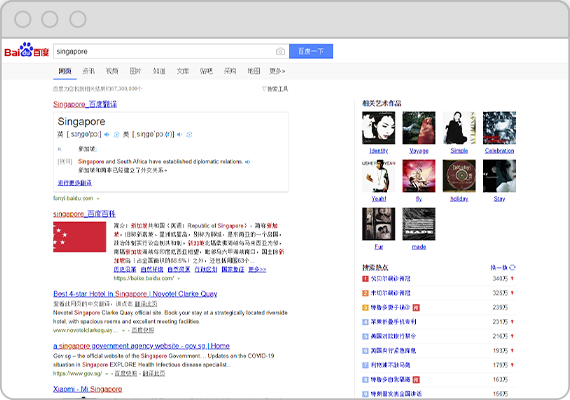
Task: Open the Voyage album link
Action: (x=419, y=151)
